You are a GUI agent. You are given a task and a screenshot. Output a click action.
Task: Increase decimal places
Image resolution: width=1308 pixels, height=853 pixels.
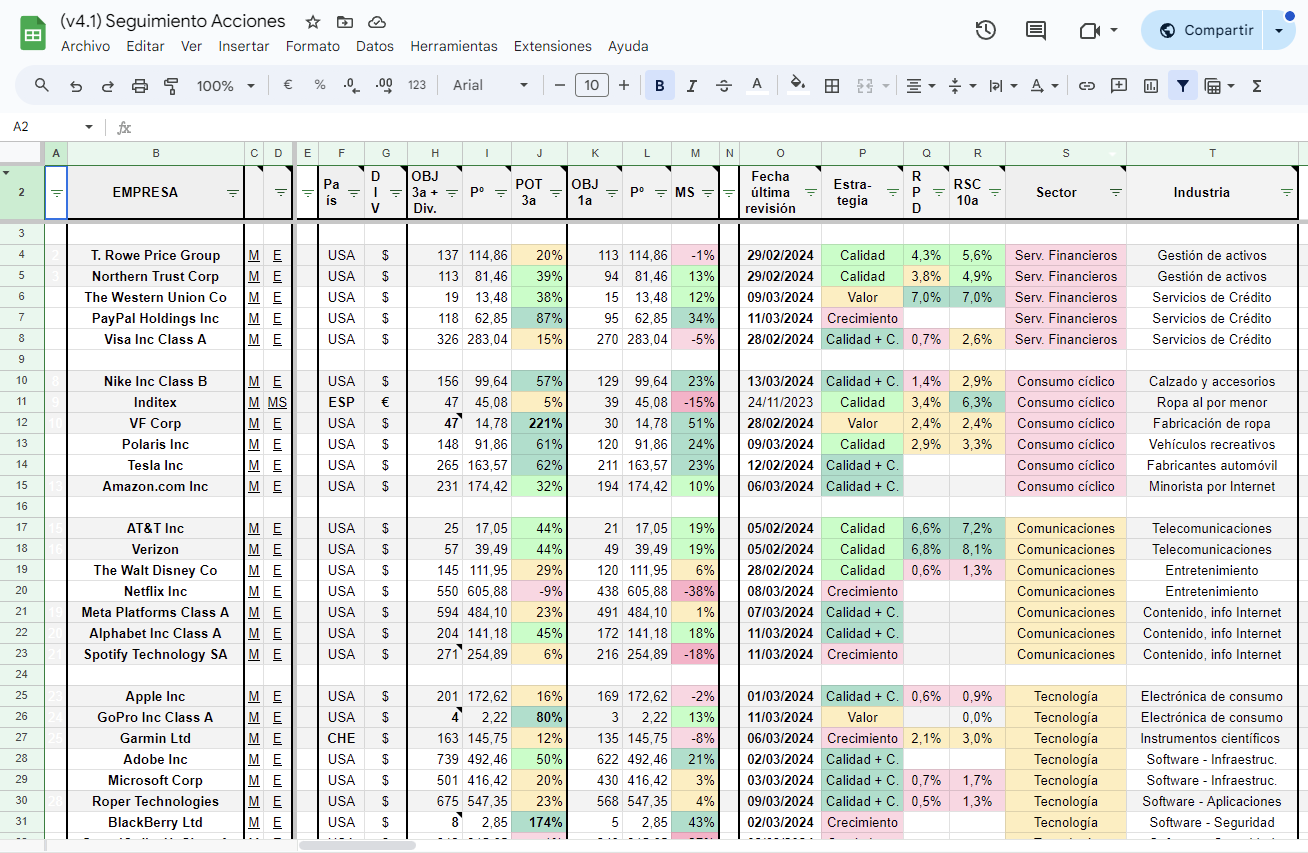[383, 86]
